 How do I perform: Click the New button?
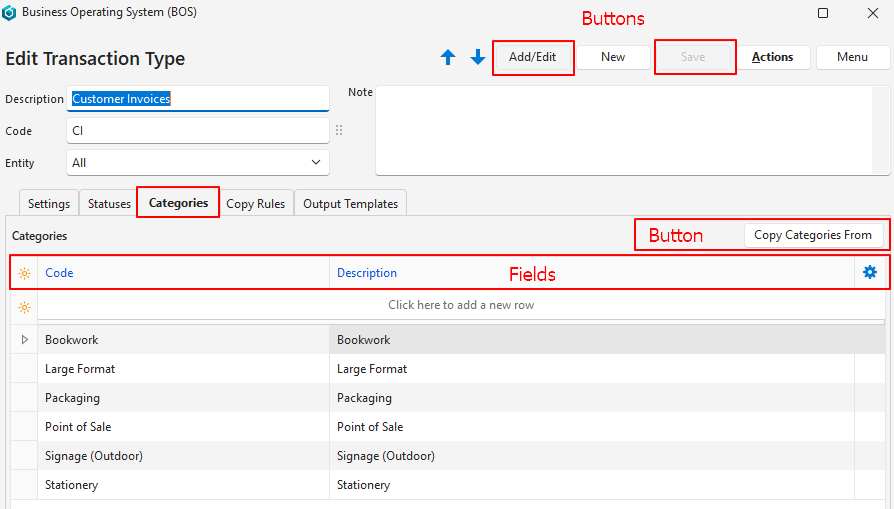click(x=613, y=57)
